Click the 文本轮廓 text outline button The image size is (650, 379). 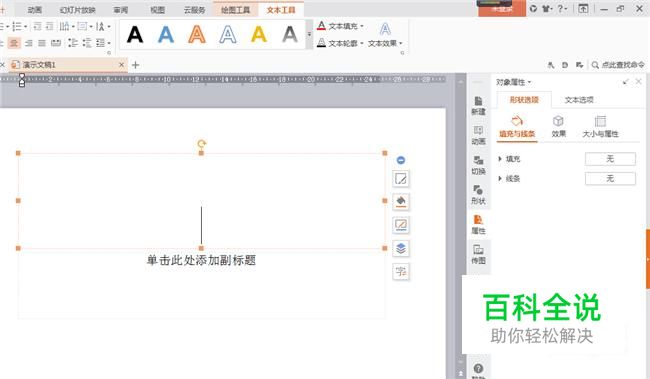pyautogui.click(x=337, y=43)
